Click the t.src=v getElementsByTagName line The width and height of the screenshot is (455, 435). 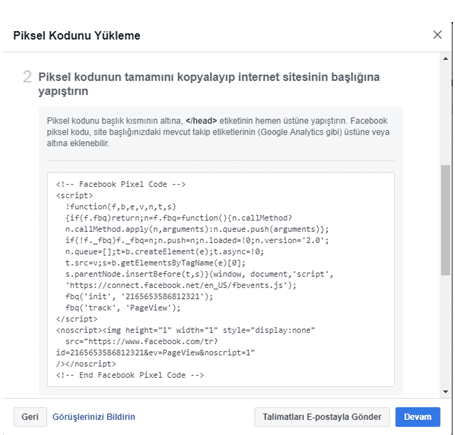tap(155, 263)
